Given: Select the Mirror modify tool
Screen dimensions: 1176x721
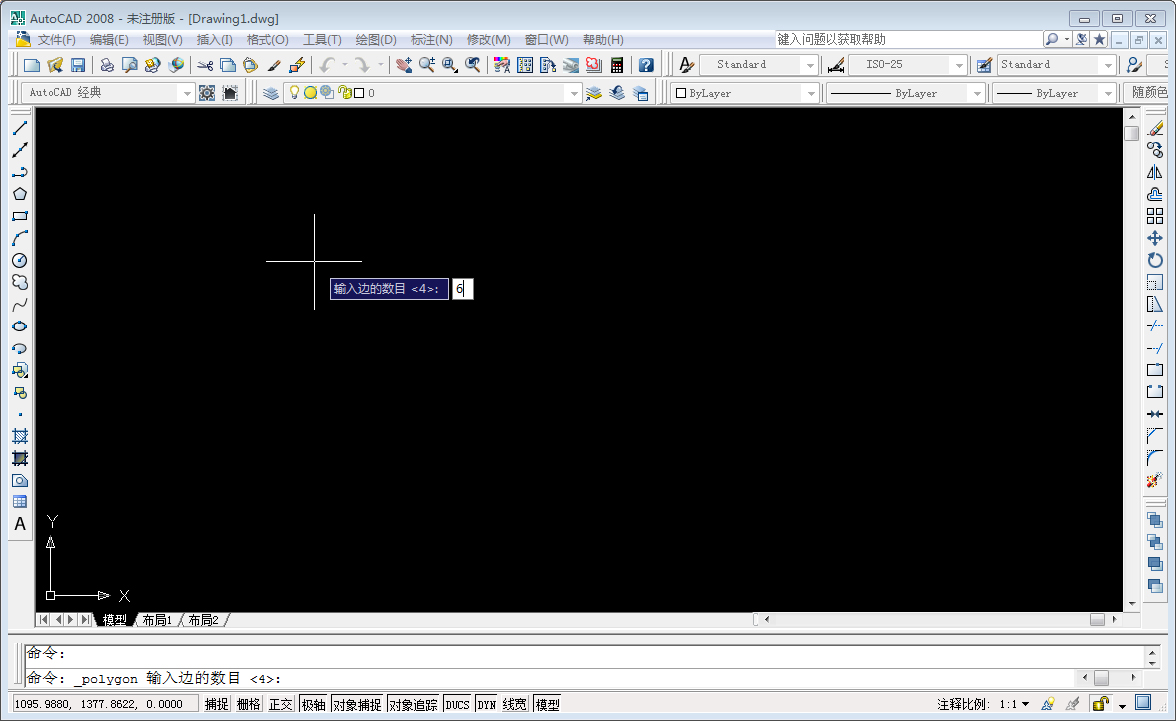Looking at the screenshot, I should [1155, 172].
